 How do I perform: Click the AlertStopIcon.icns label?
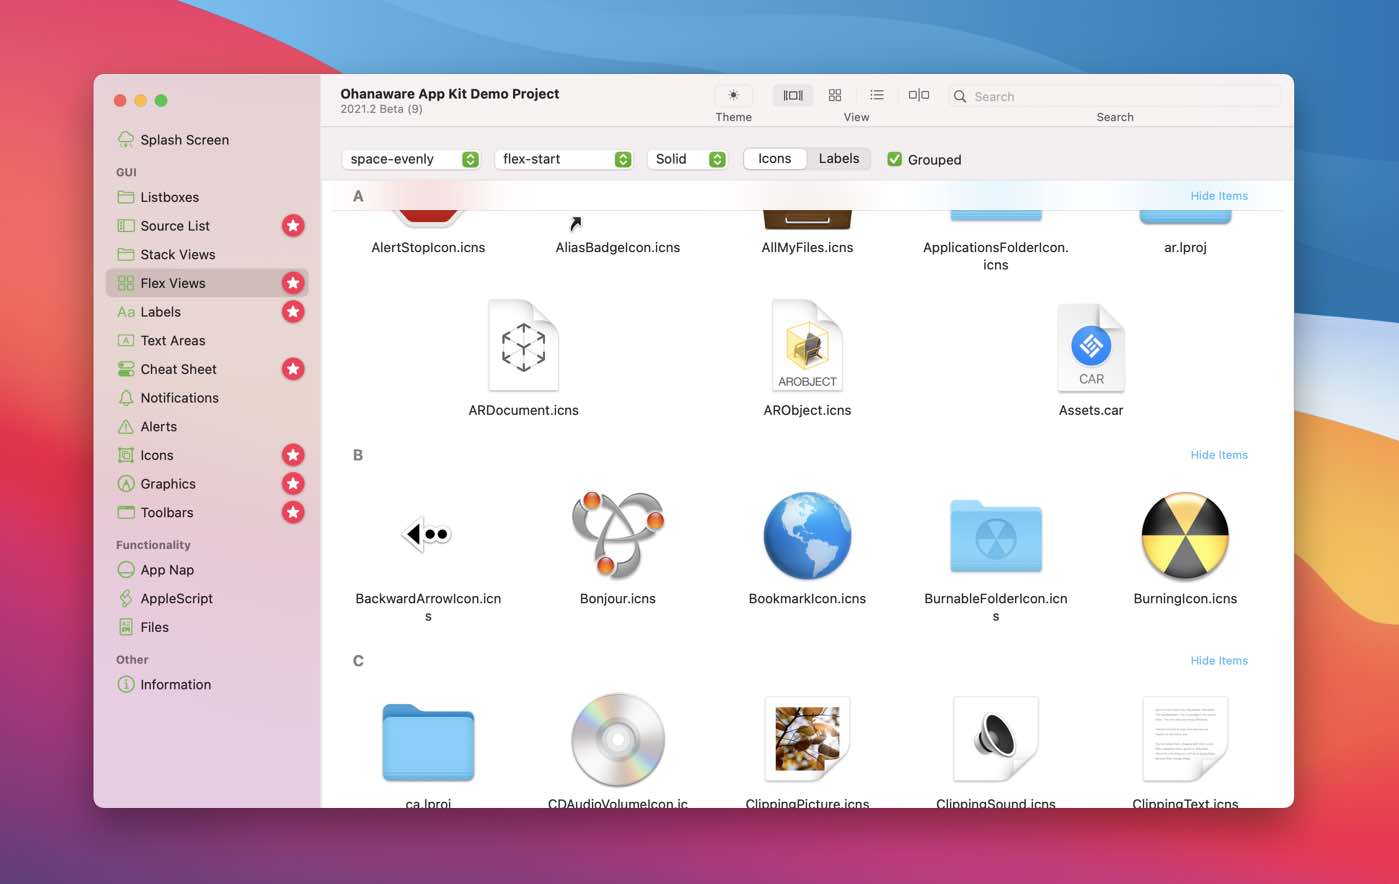(x=428, y=248)
